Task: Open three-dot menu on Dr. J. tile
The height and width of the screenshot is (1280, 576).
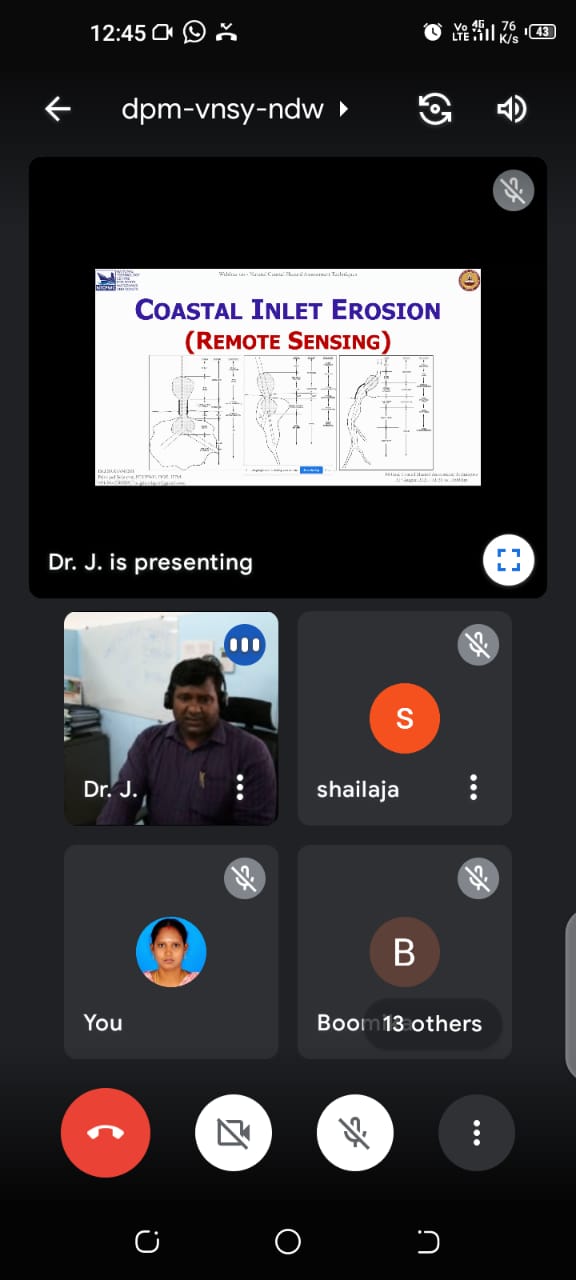Action: click(240, 787)
